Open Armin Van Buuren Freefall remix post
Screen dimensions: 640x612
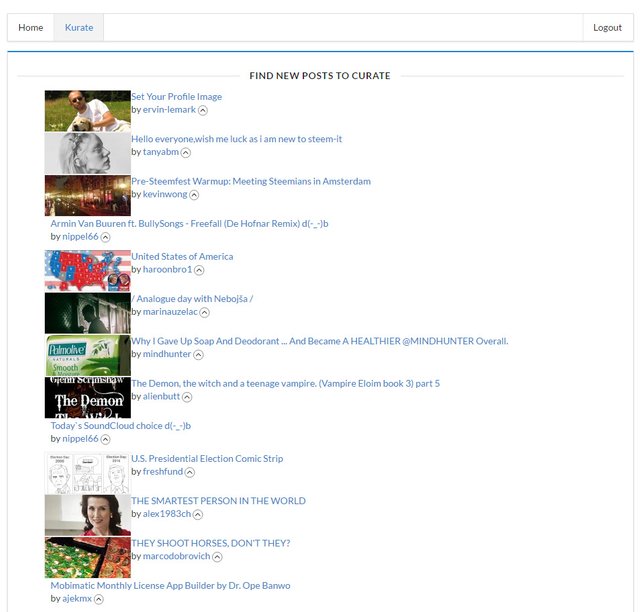coord(189,223)
